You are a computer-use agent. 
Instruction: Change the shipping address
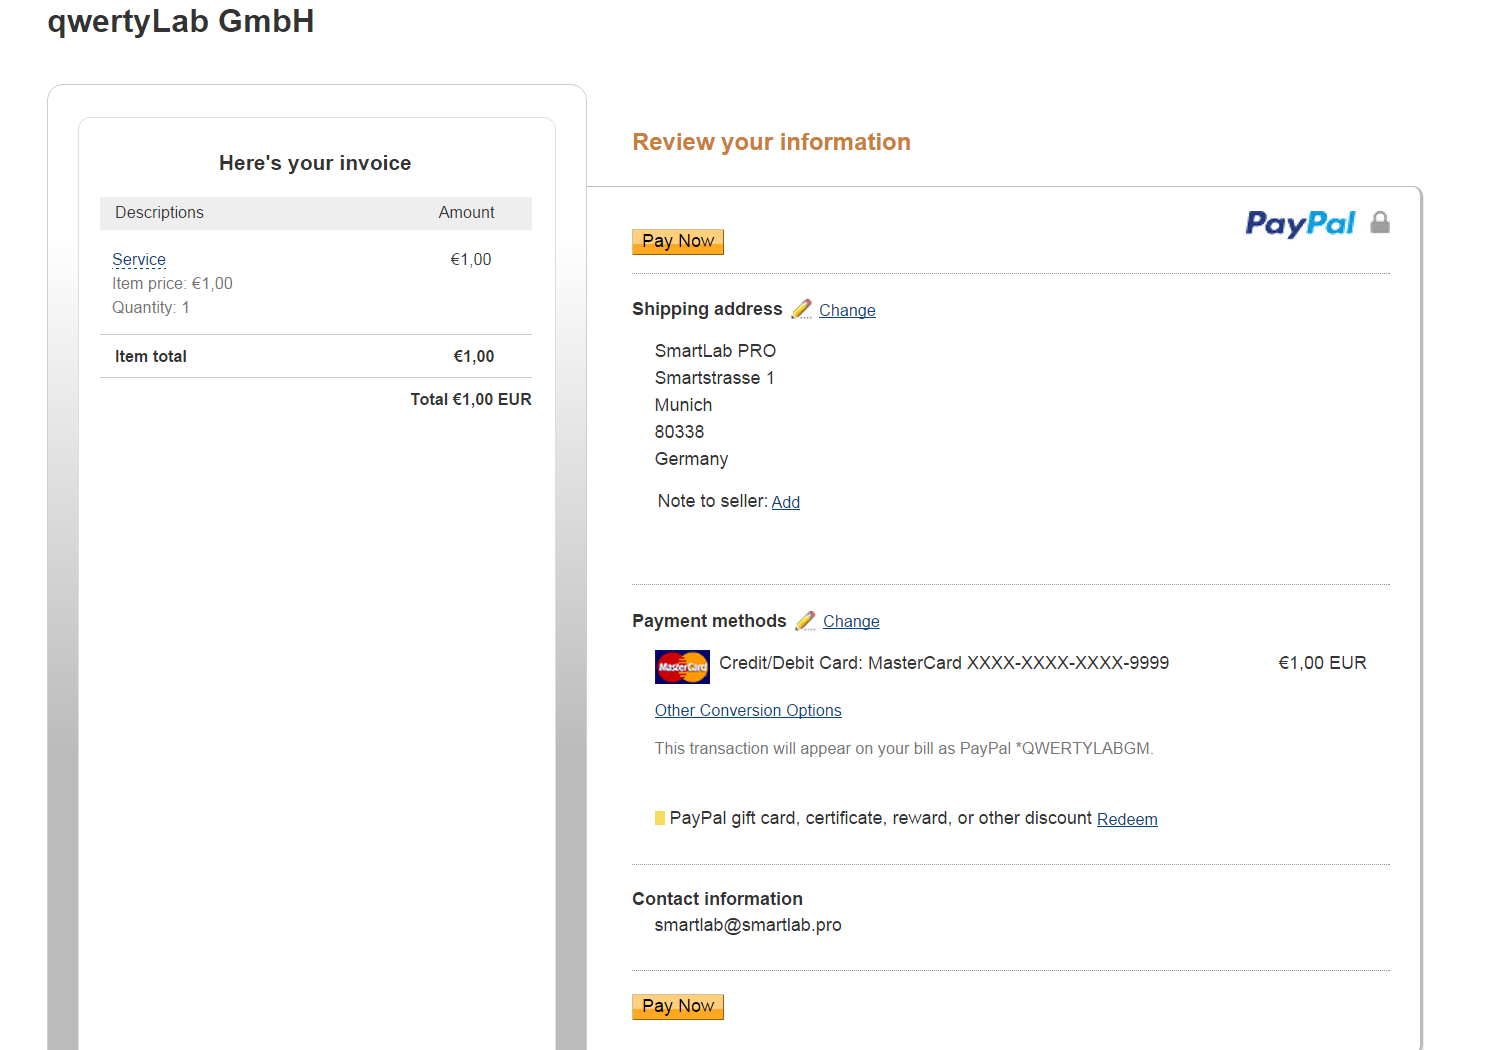click(x=847, y=310)
